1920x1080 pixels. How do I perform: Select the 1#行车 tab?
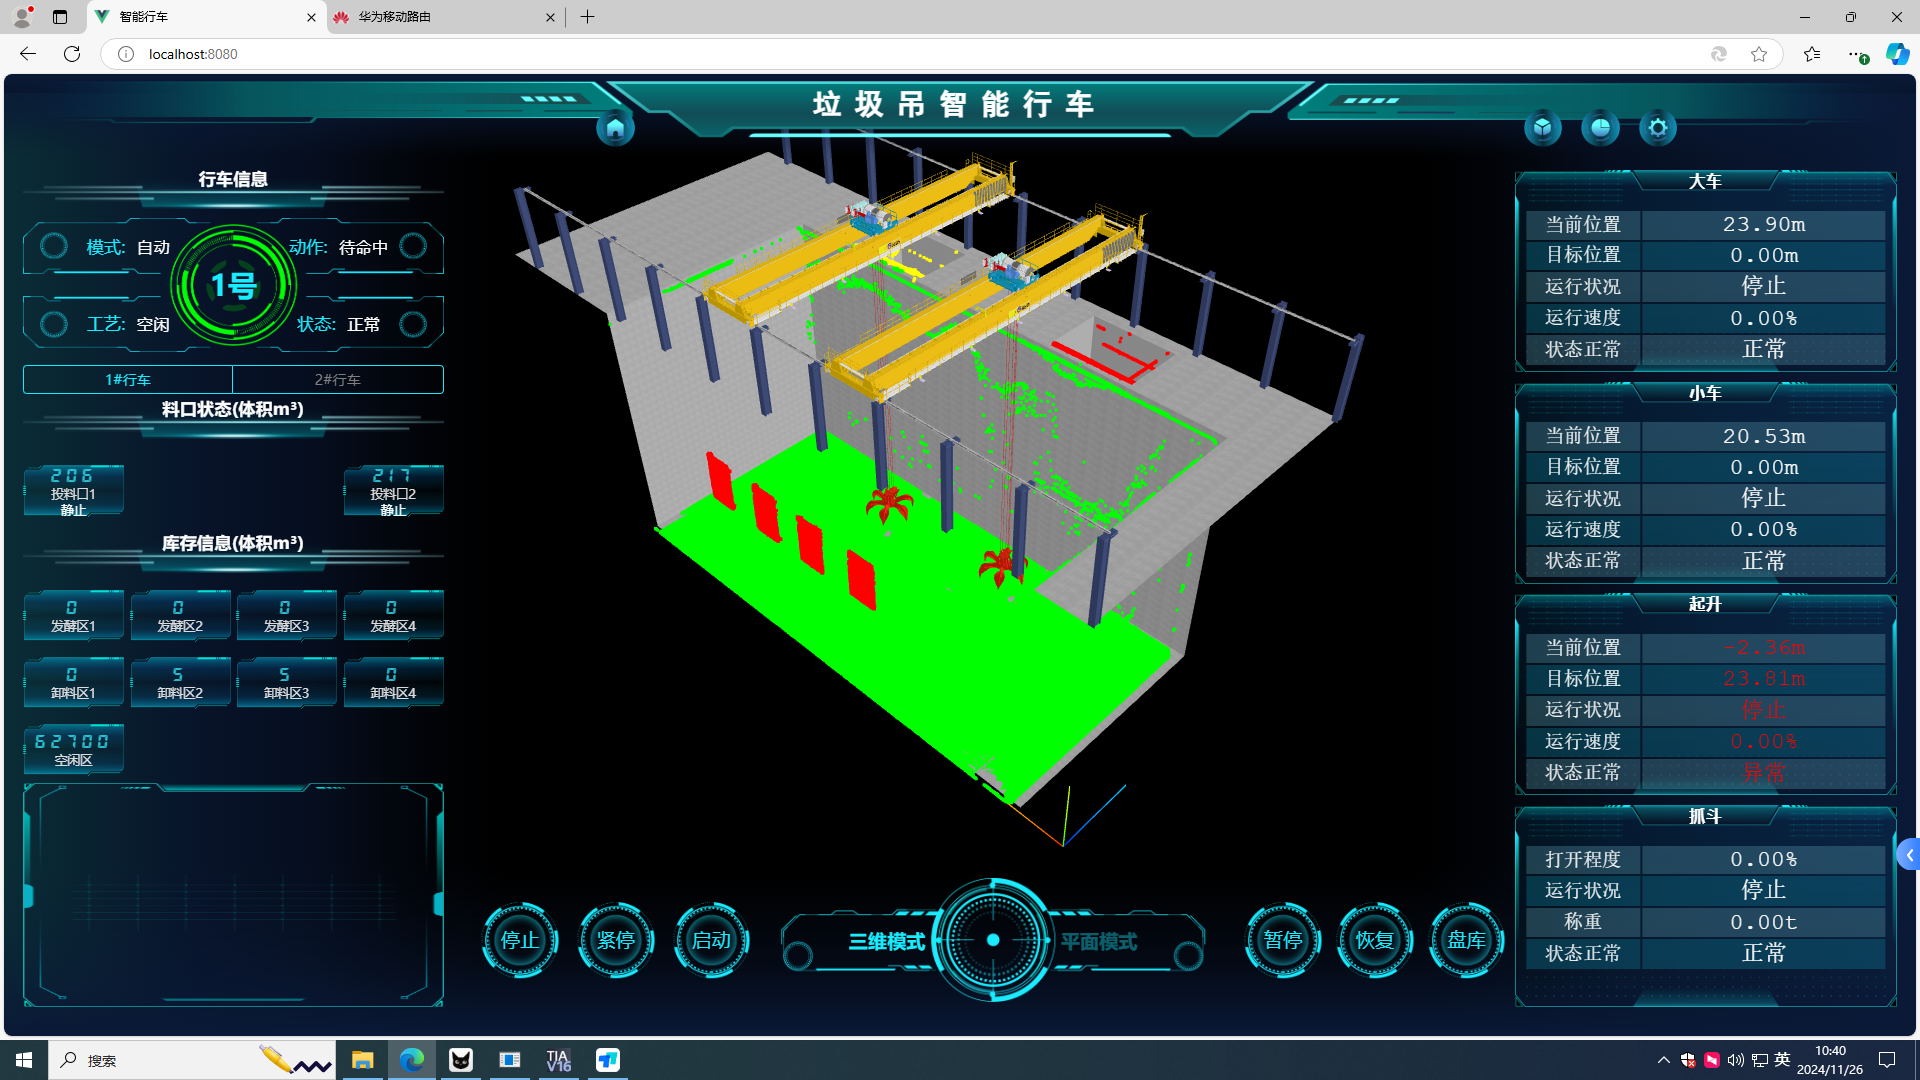(x=128, y=380)
